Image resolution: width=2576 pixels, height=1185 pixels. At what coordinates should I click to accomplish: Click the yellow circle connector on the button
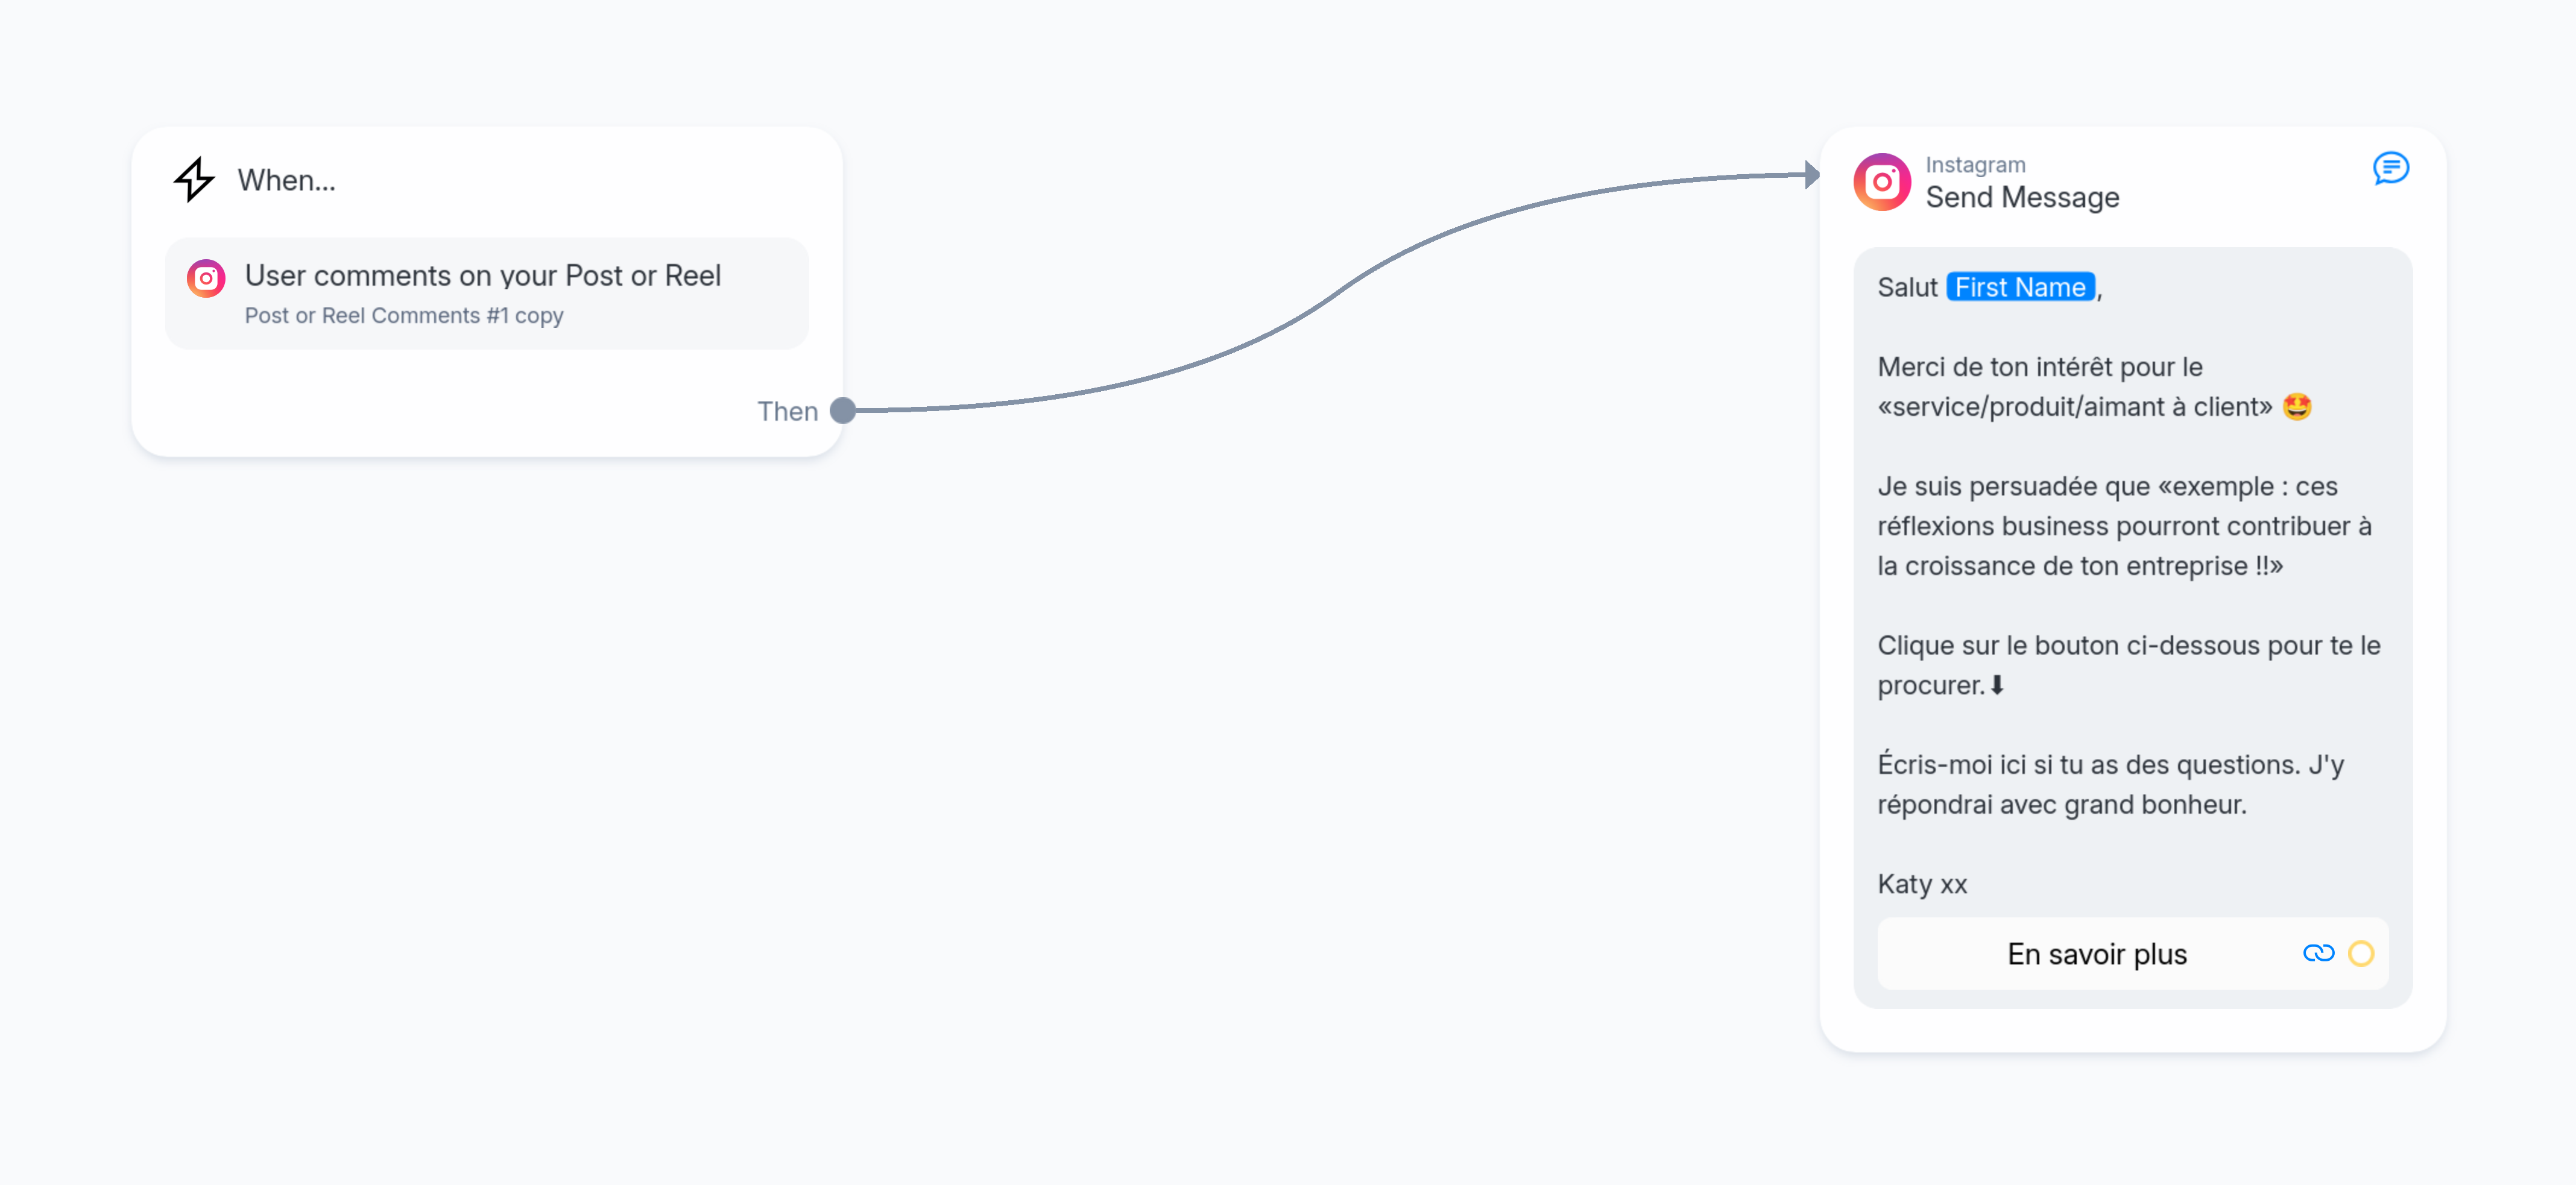click(2361, 953)
